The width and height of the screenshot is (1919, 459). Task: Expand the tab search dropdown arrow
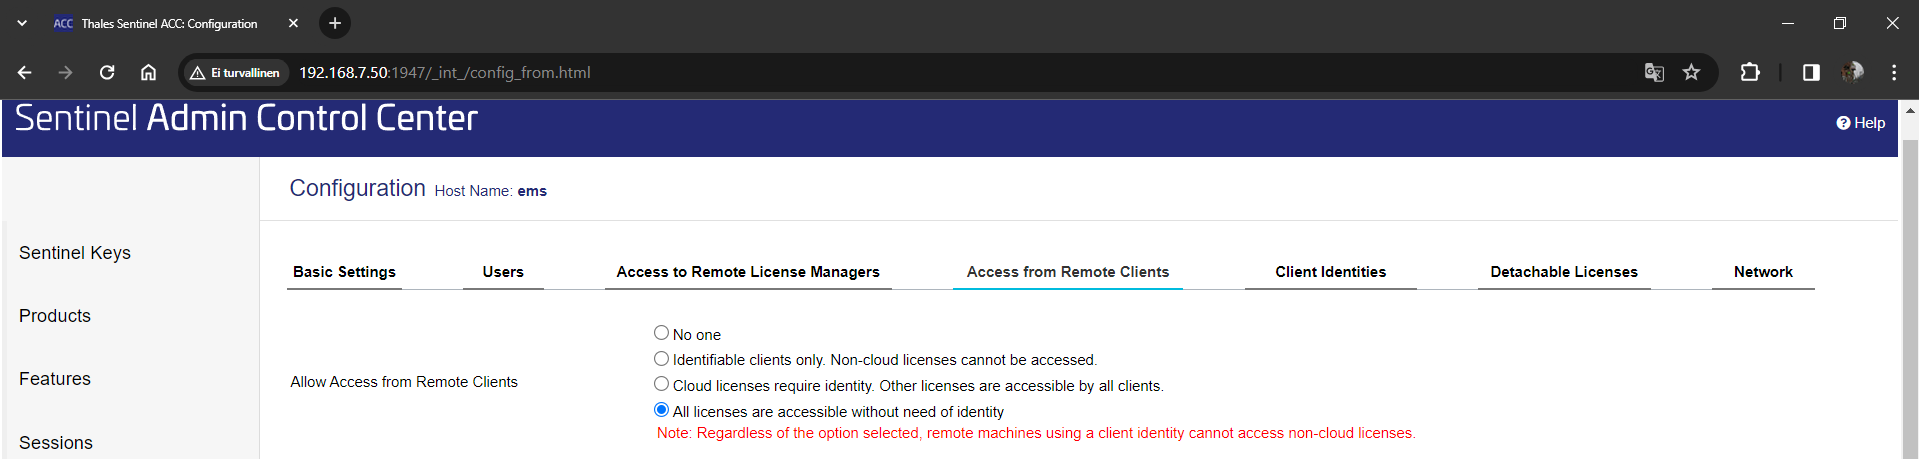pos(22,23)
